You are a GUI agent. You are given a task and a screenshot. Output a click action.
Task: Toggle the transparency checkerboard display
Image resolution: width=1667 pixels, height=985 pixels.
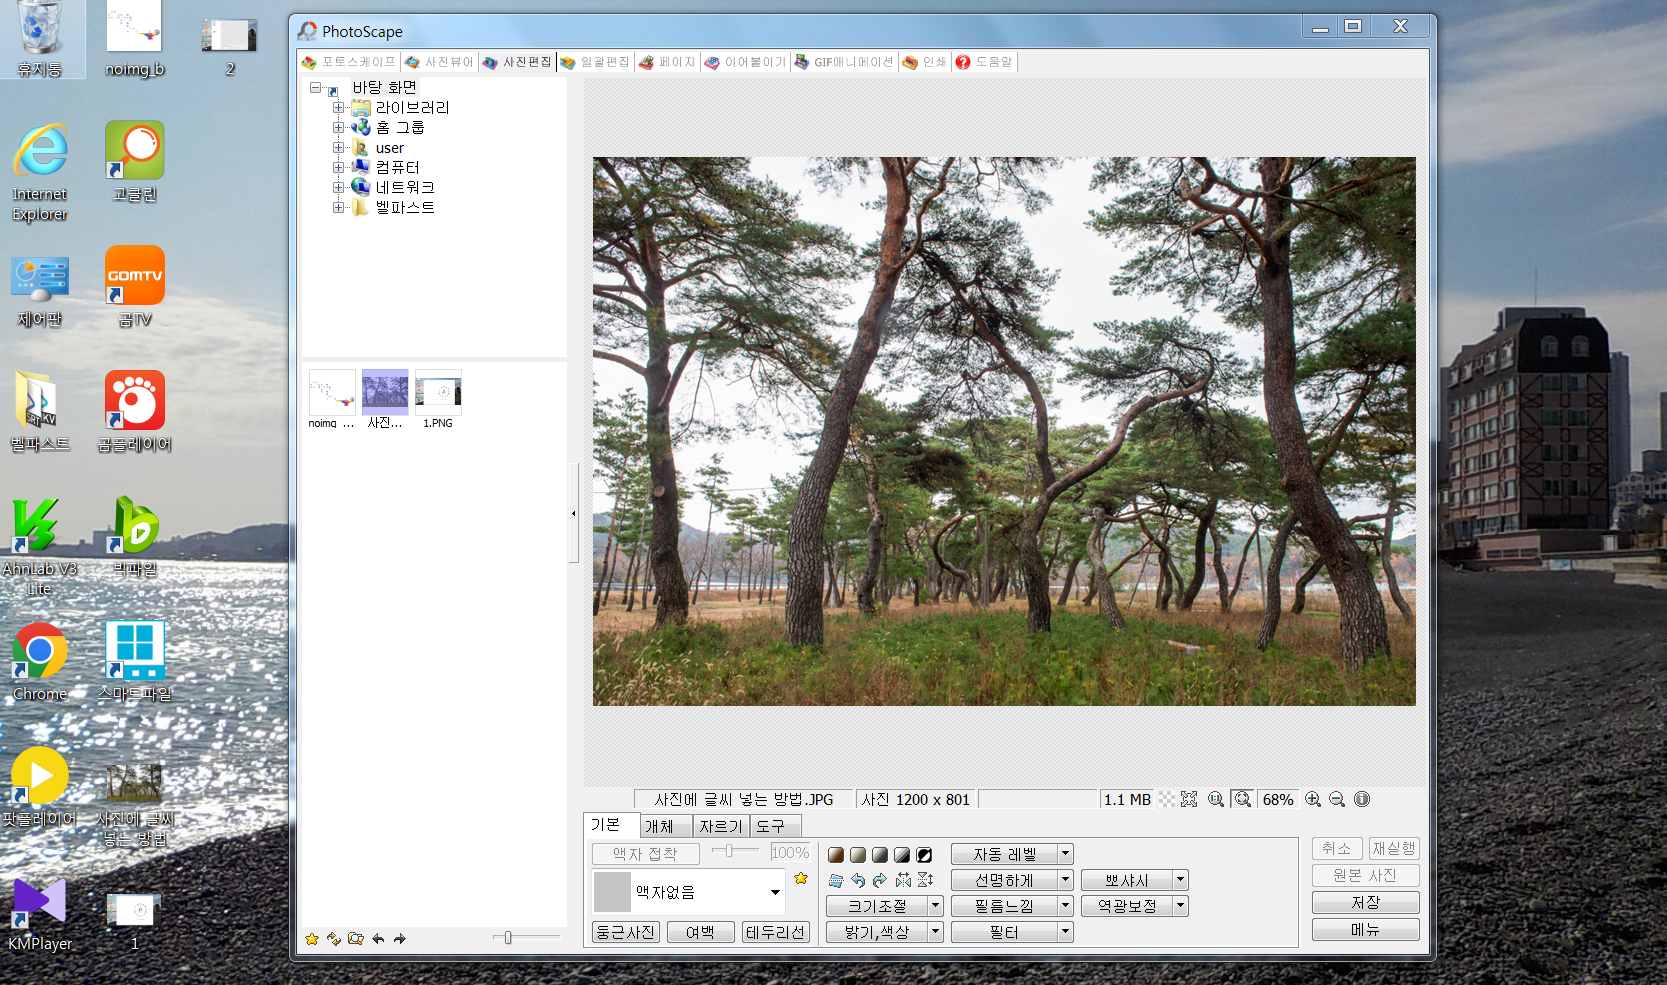(x=1167, y=799)
